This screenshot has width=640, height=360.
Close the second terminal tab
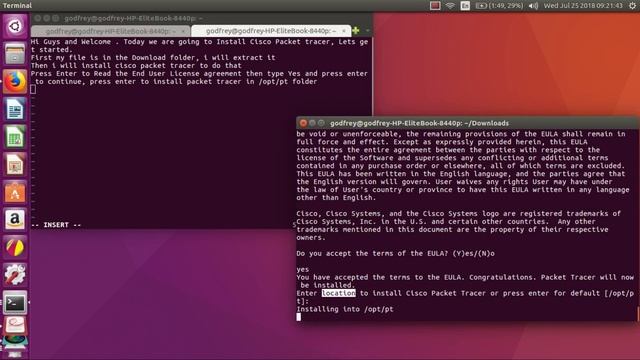[344, 31]
